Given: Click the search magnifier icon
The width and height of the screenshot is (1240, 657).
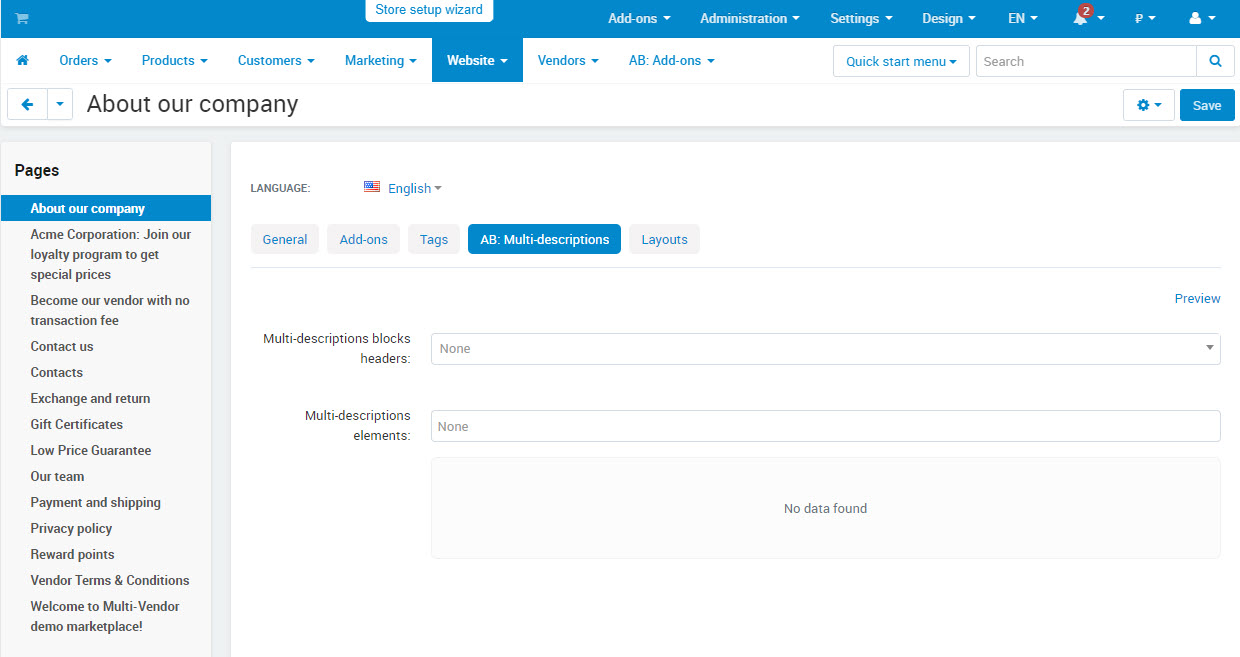Looking at the screenshot, I should tap(1215, 60).
